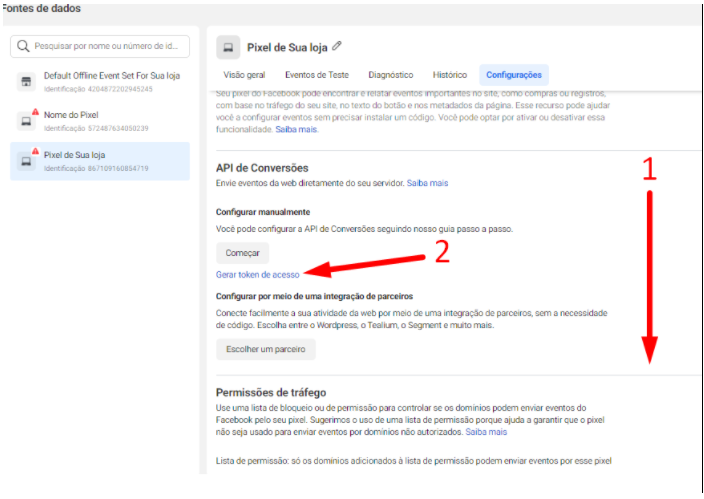Click the Permissões de tráfego heading
The height and width of the screenshot is (499, 704).
[271, 393]
